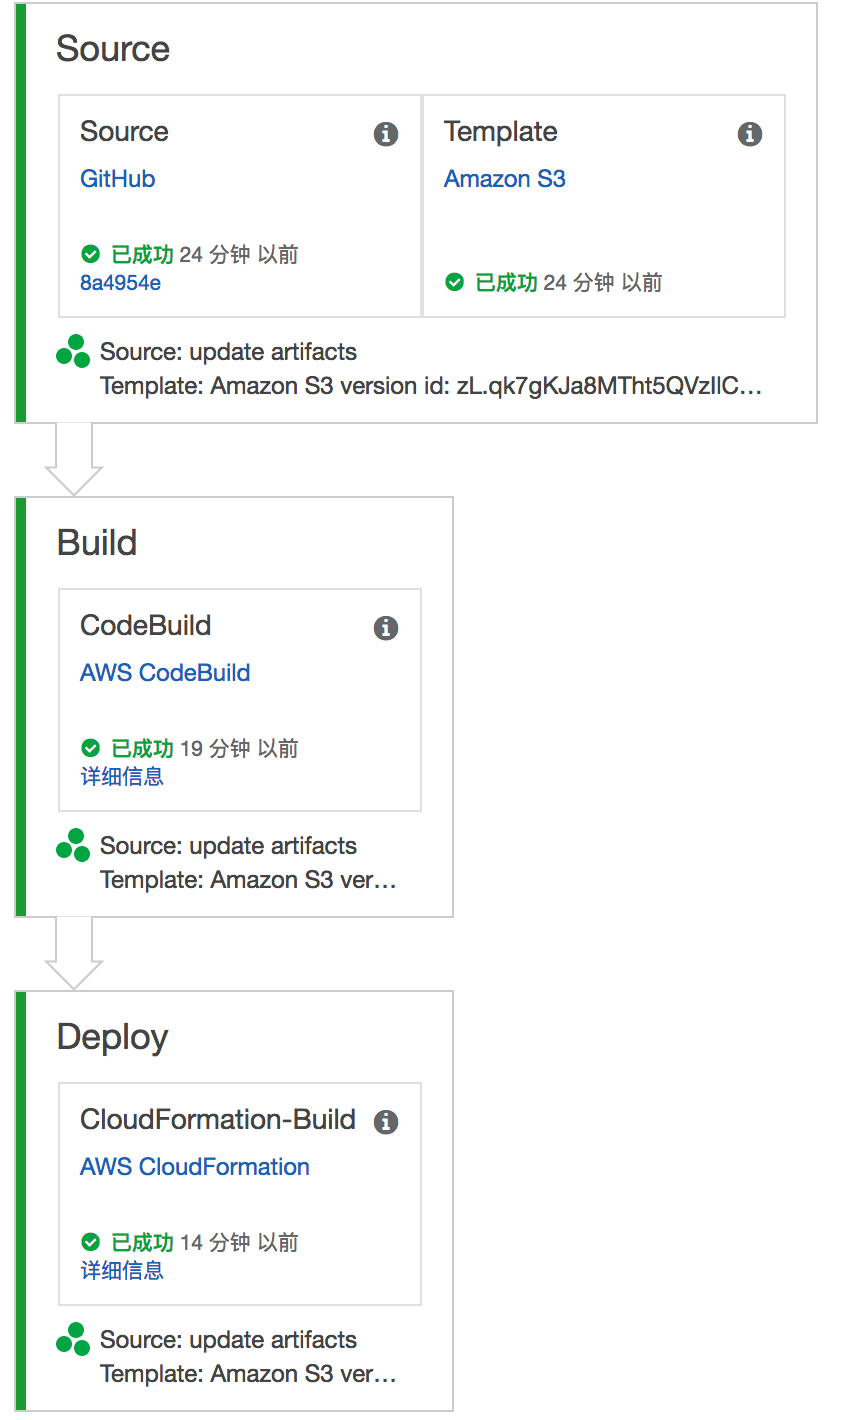Open the AWS CodeBuild link
The width and height of the screenshot is (842, 1420).
(165, 673)
